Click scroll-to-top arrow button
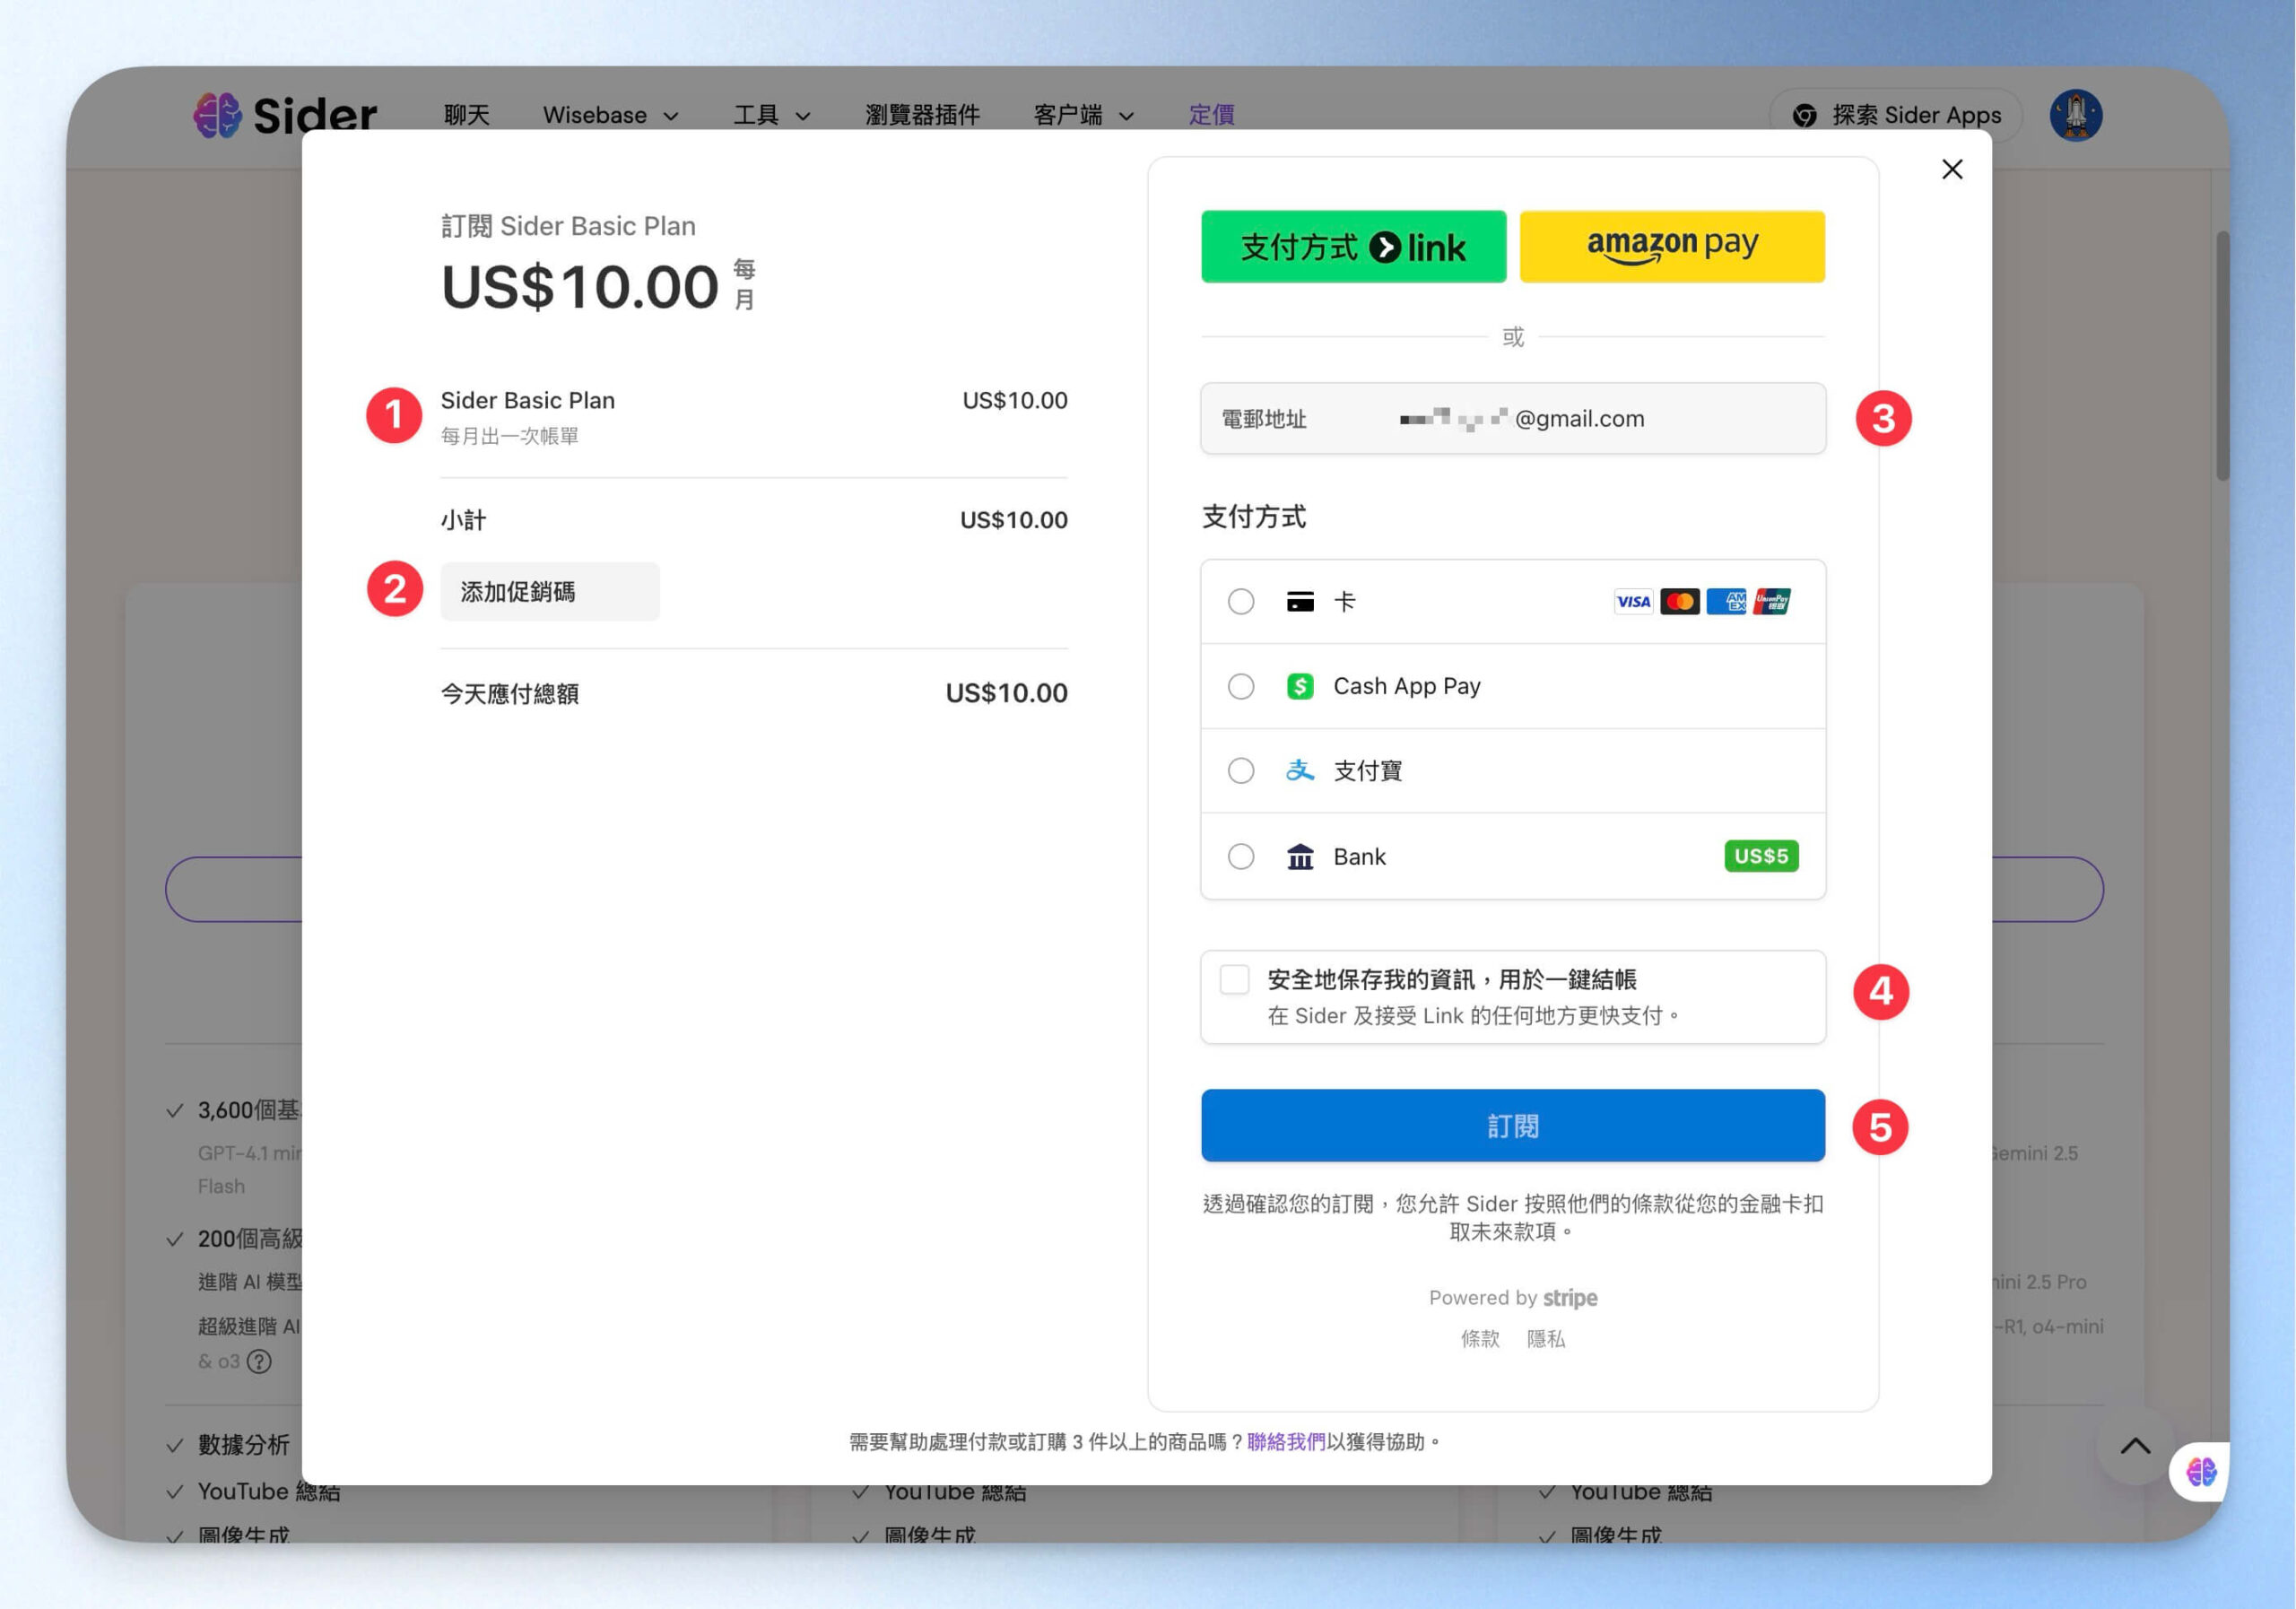2296x1609 pixels. [x=2135, y=1446]
